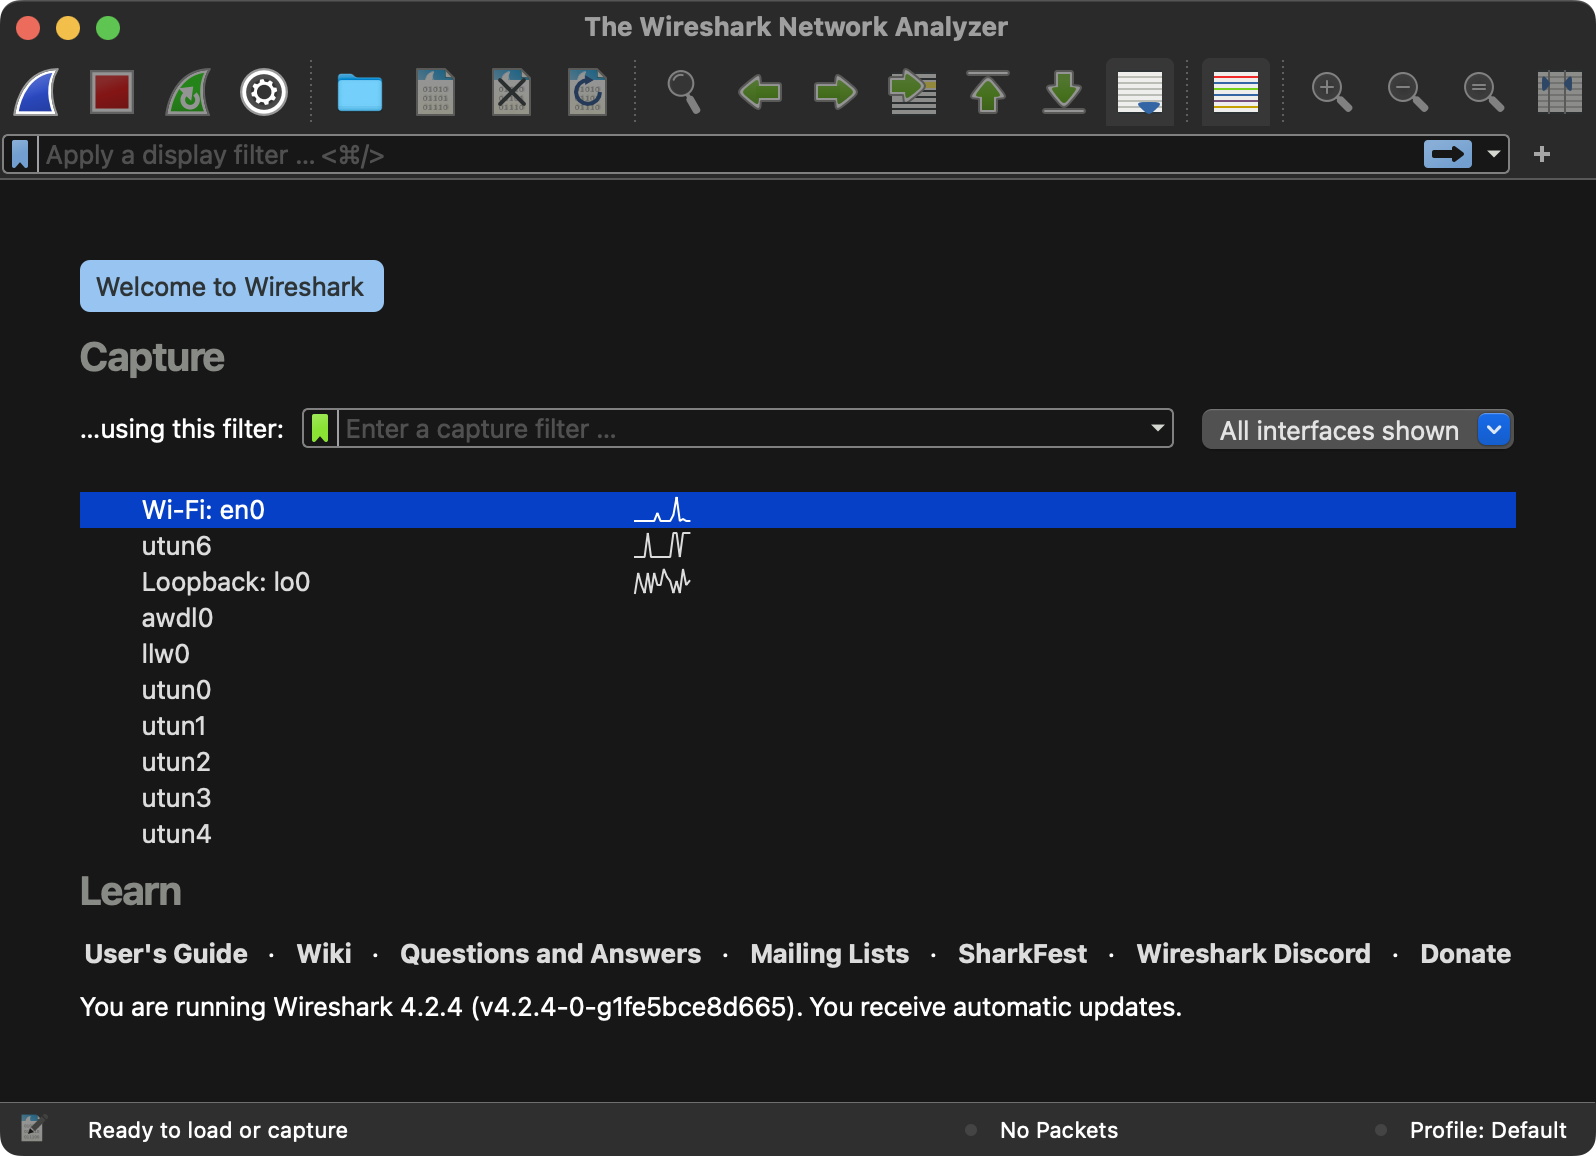This screenshot has width=1596, height=1156.
Task: Restart the current capture
Action: 188,92
